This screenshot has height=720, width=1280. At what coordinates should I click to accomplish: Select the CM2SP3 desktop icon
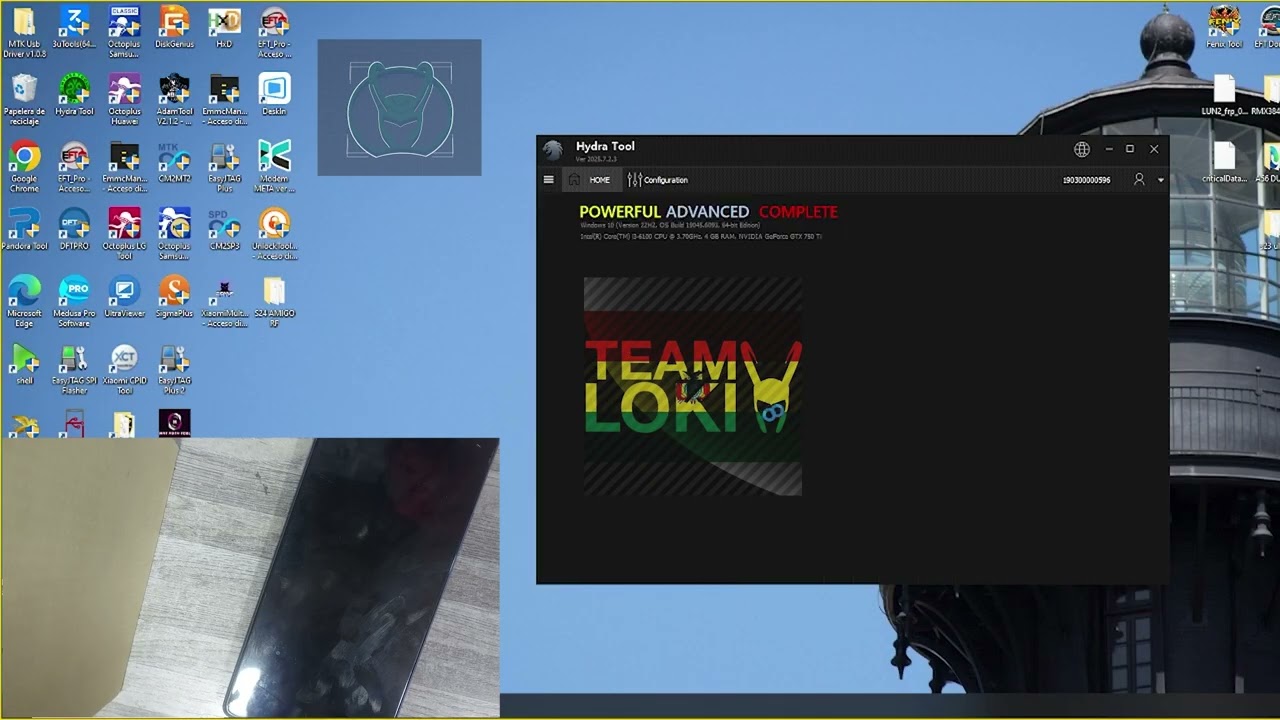point(224,229)
